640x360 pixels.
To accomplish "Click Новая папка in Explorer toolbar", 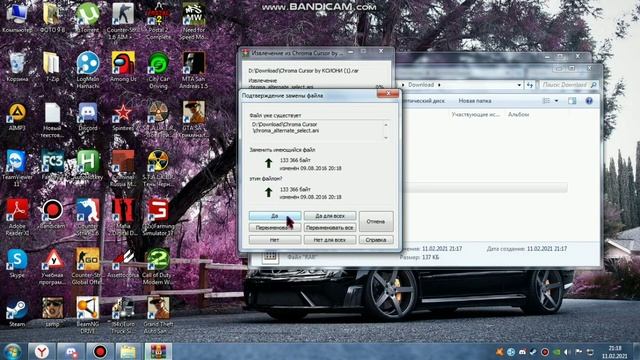I will tap(475, 101).
